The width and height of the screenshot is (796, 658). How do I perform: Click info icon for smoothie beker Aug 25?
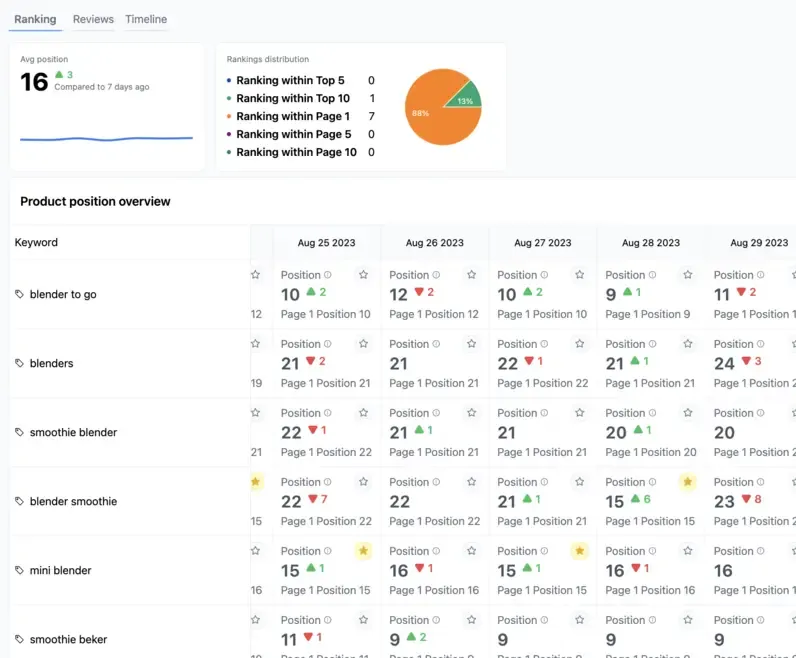328,620
